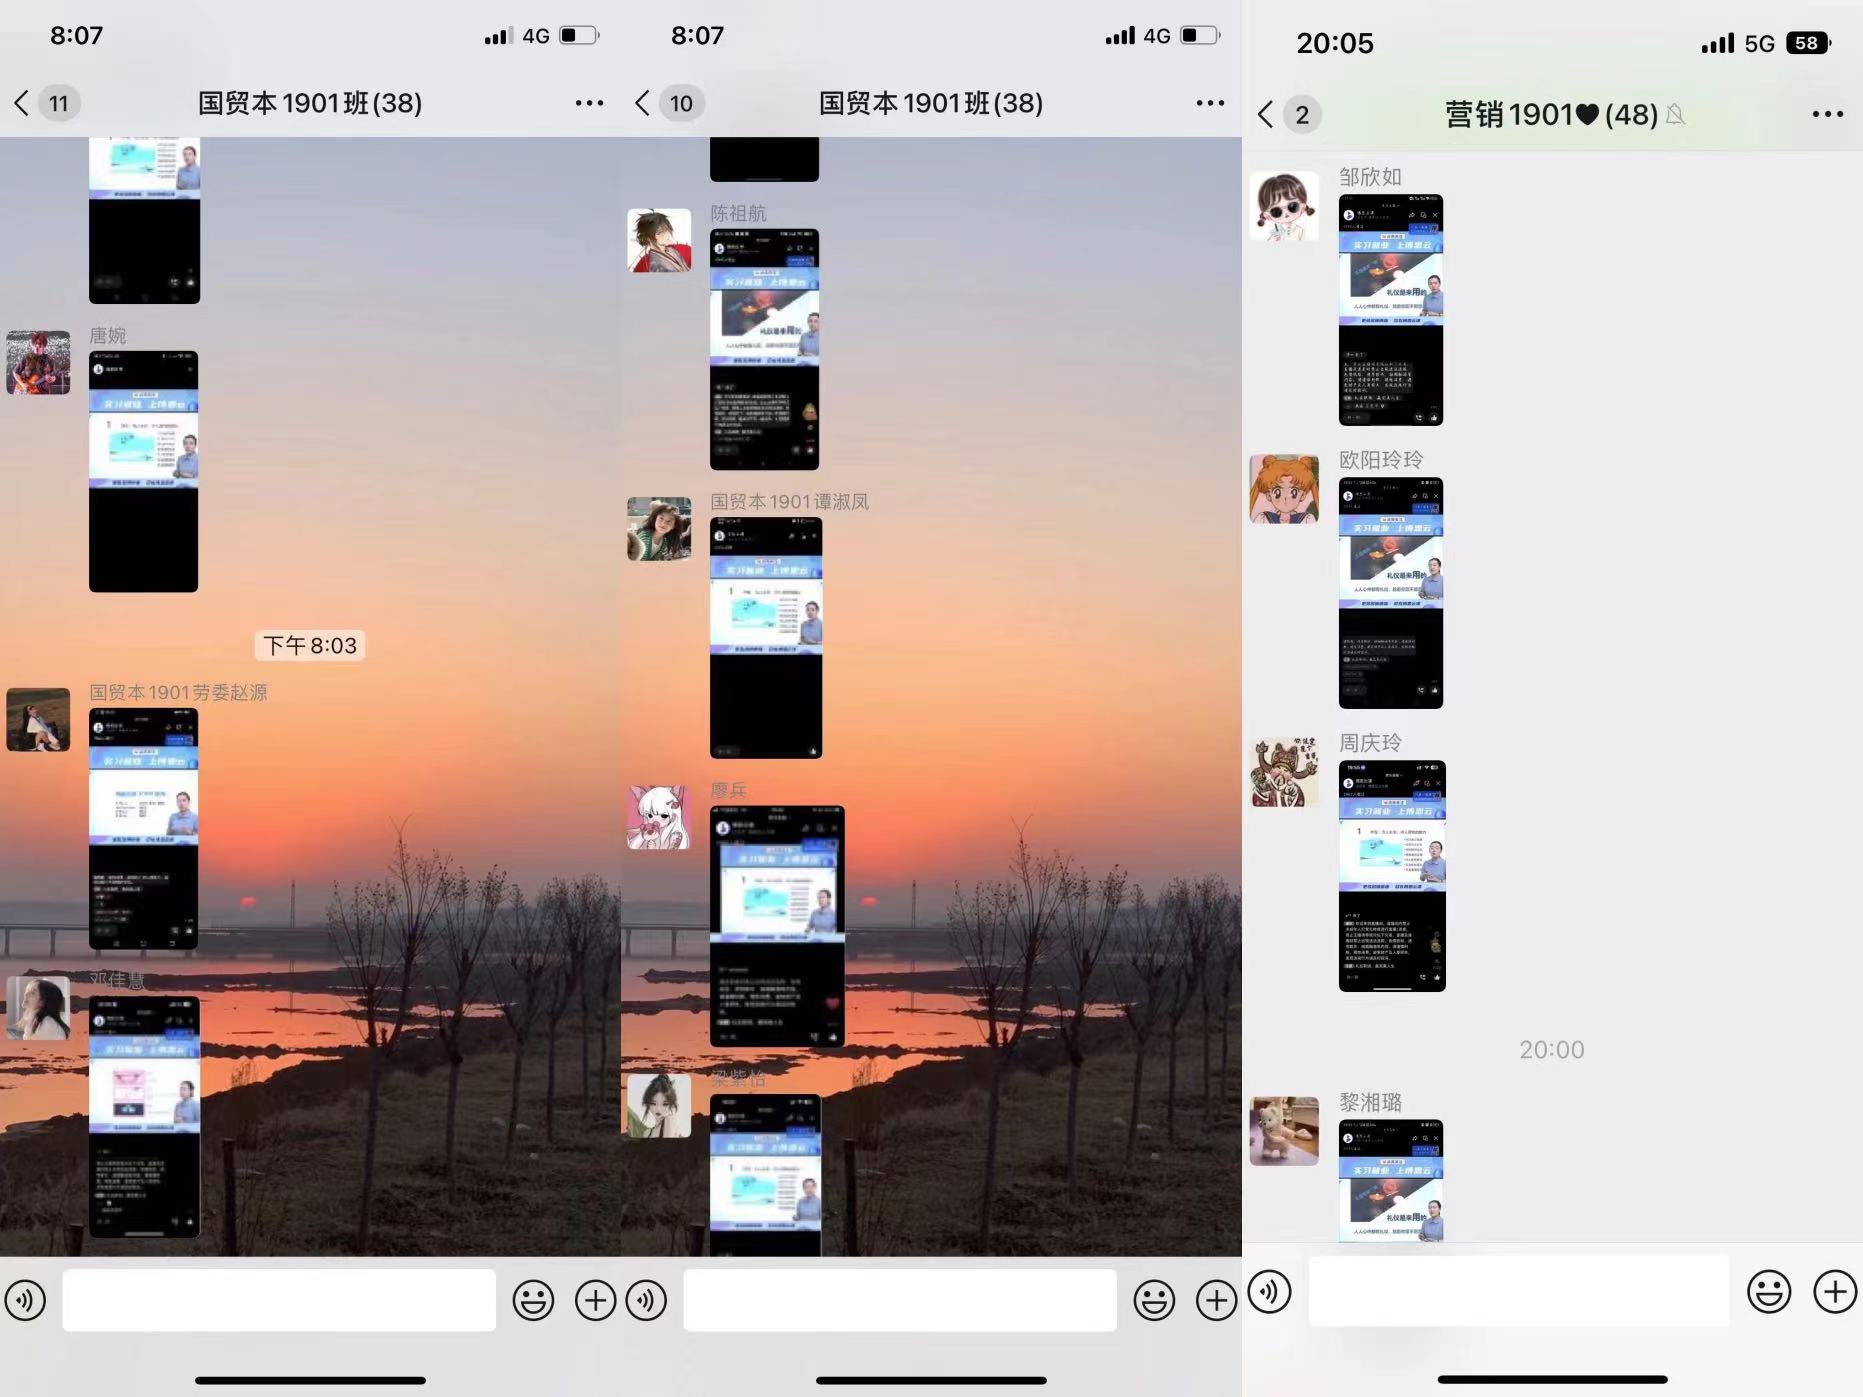View the image sent by 周庆玲
This screenshot has width=1863, height=1397.
1391,876
